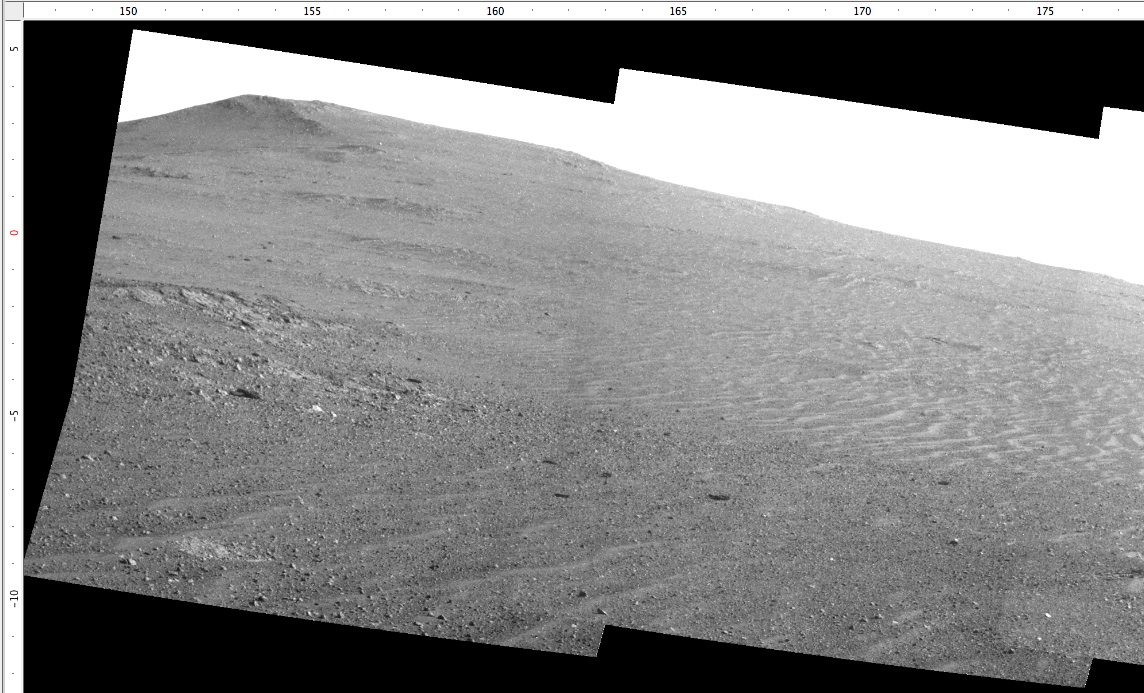Click the -5 mark on the vertical ruler
This screenshot has height=693, width=1144.
click(14, 414)
